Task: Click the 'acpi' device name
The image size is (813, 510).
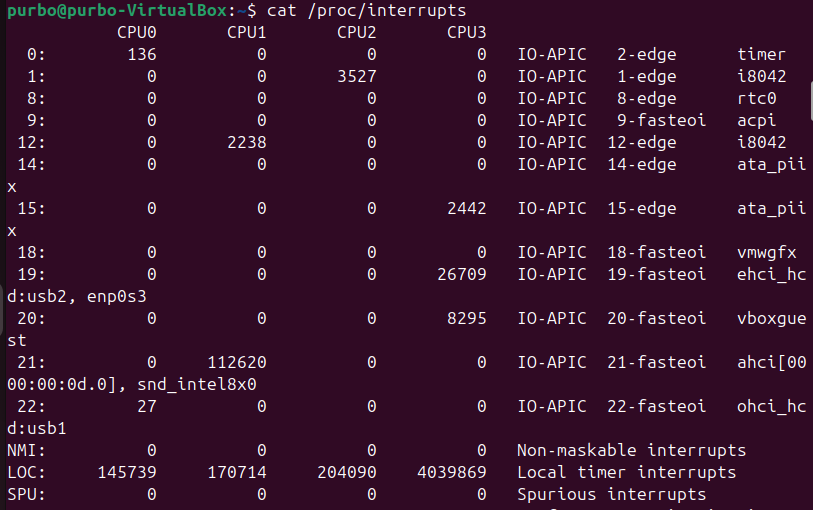Action: (756, 121)
